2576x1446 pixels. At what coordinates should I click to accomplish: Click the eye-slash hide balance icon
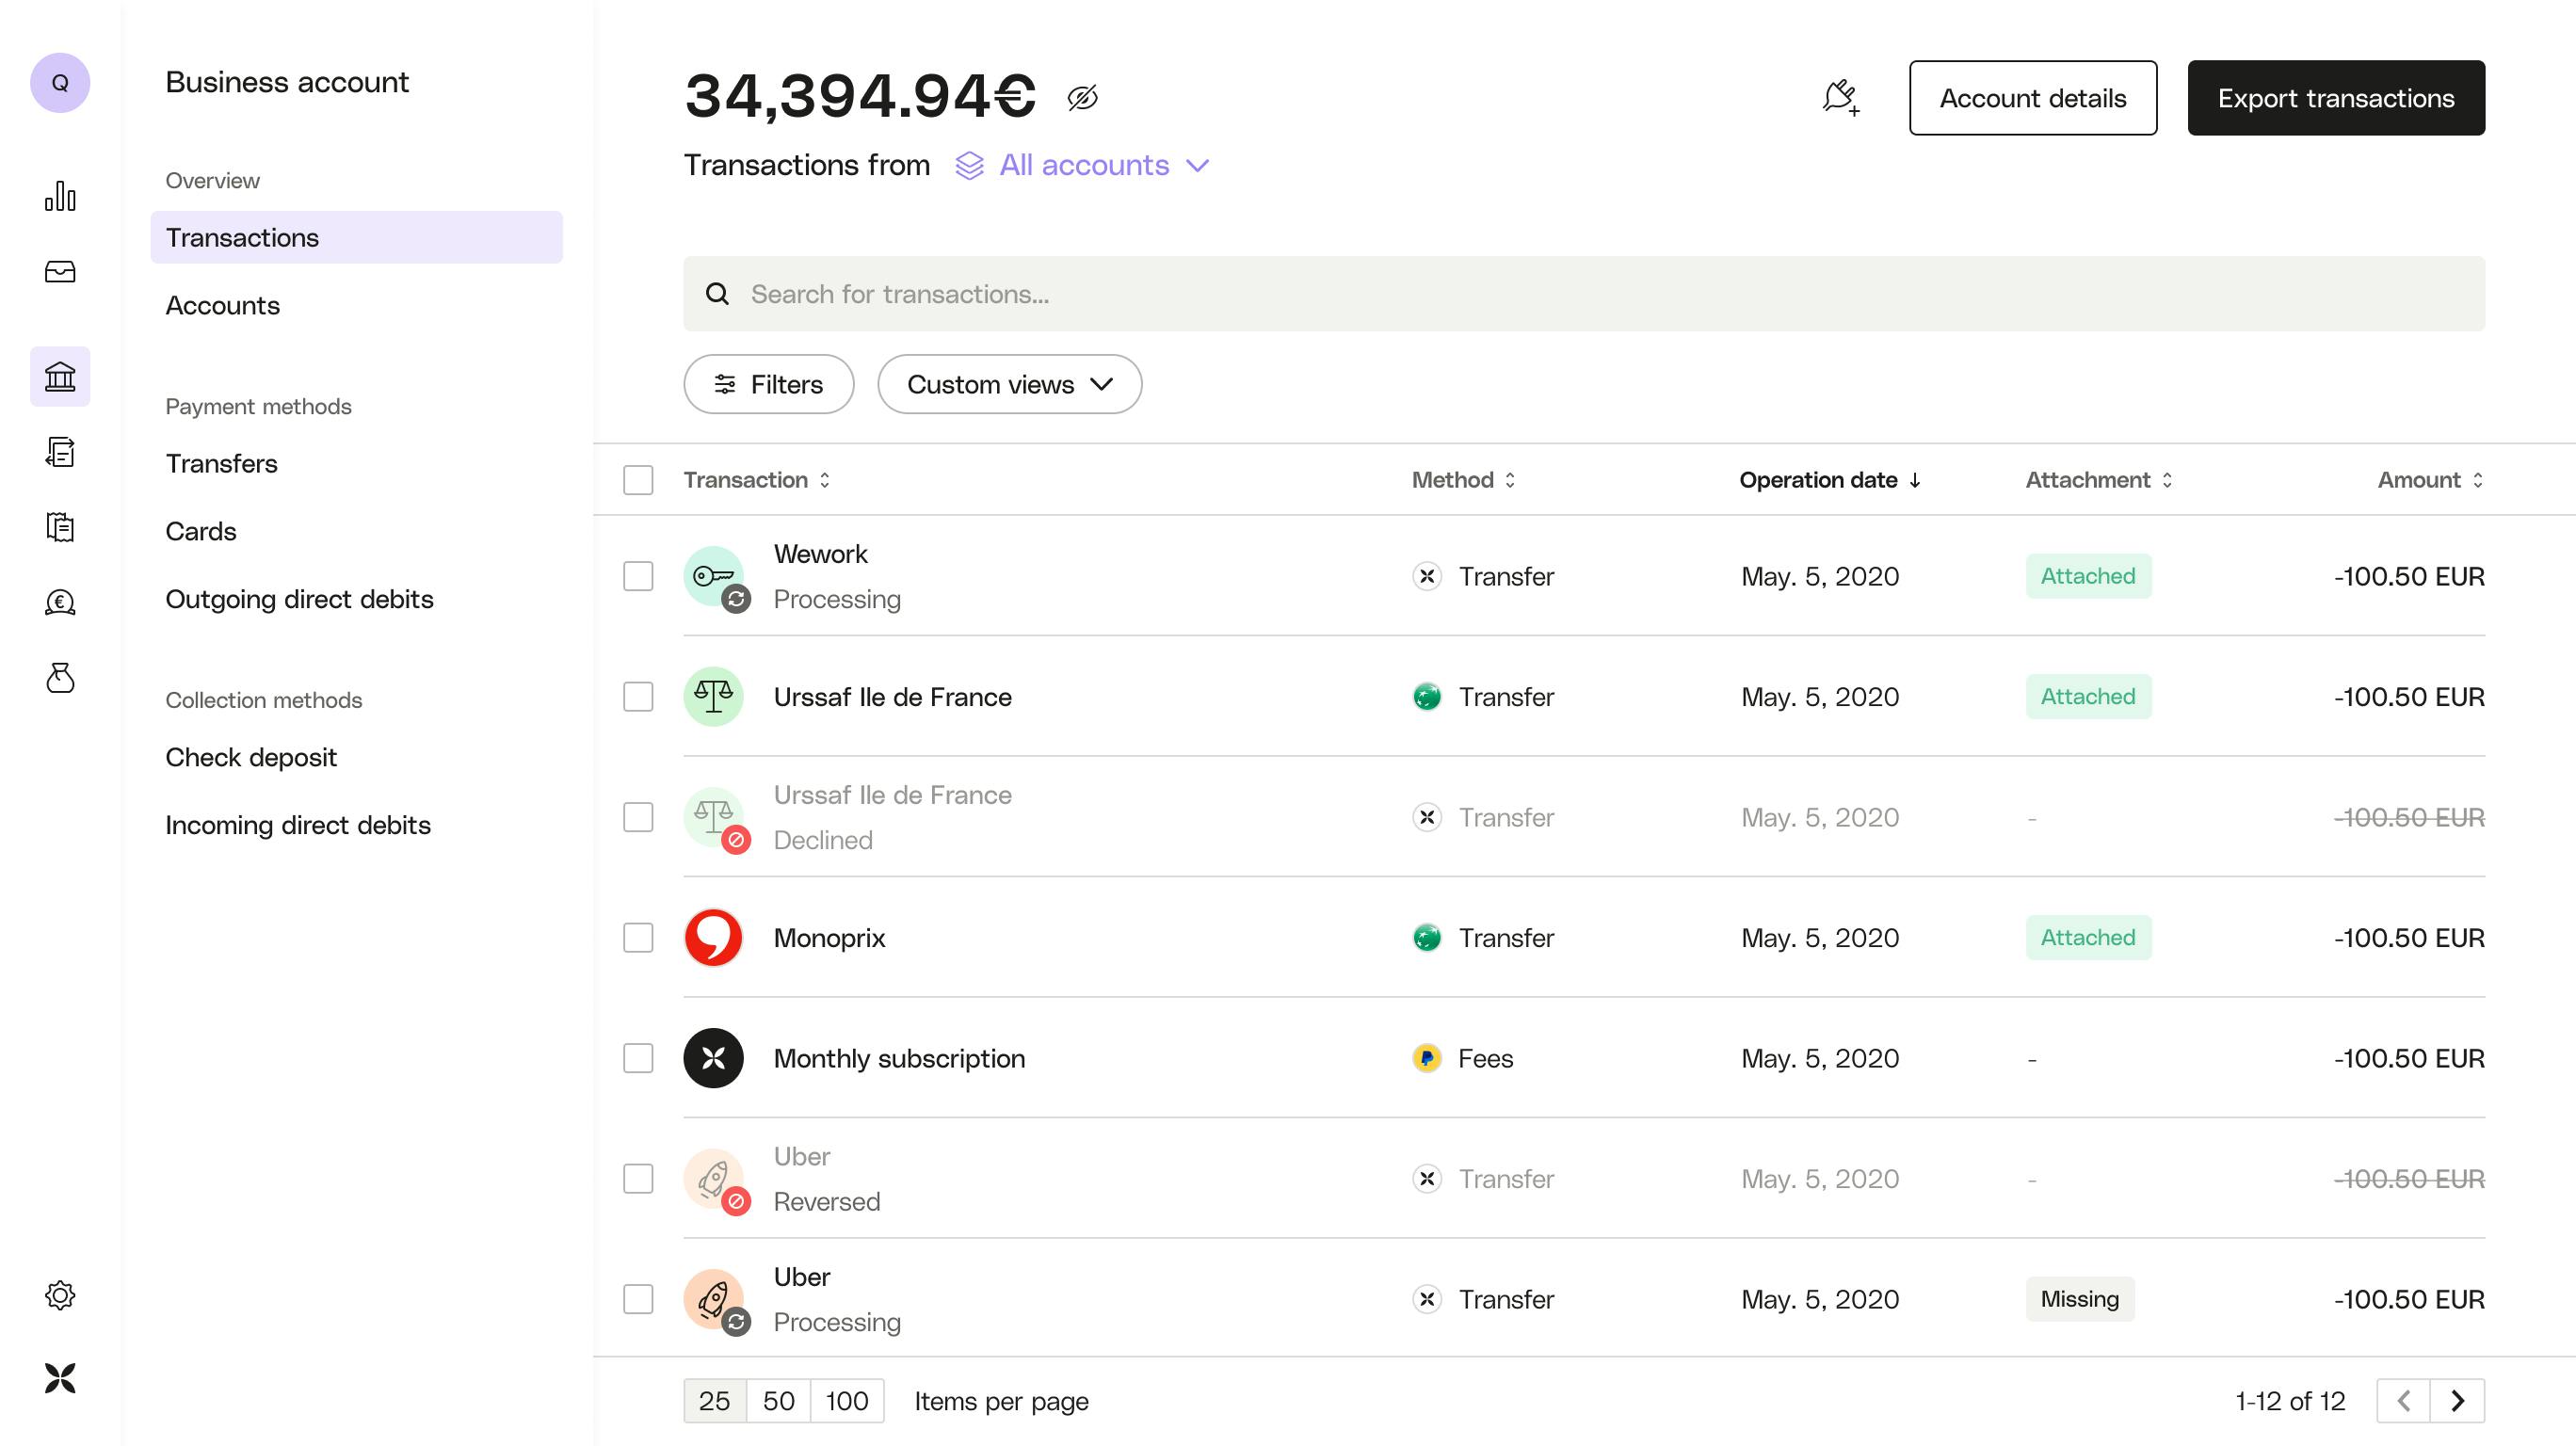point(1083,97)
